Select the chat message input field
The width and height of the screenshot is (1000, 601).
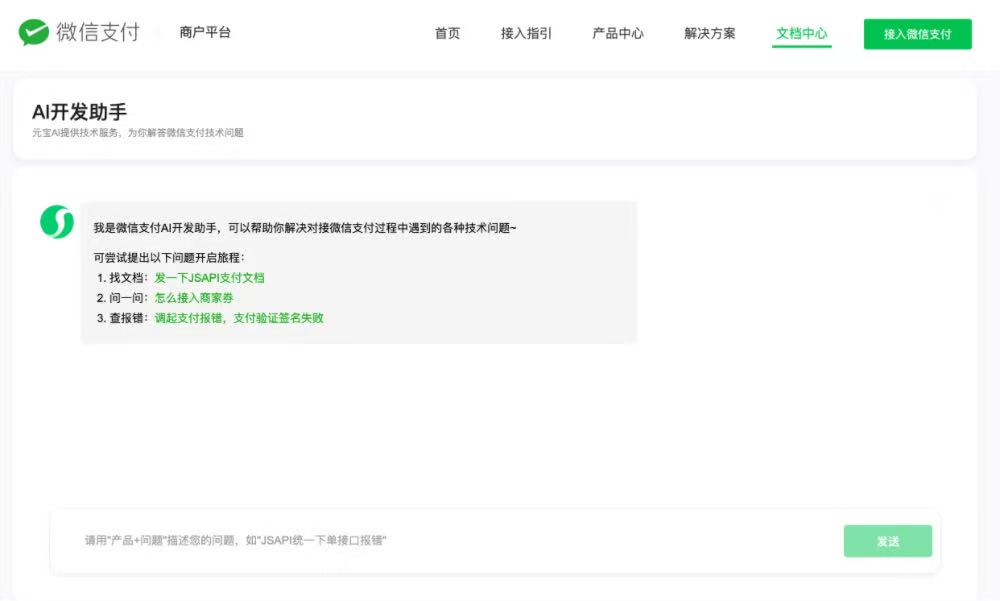400,540
